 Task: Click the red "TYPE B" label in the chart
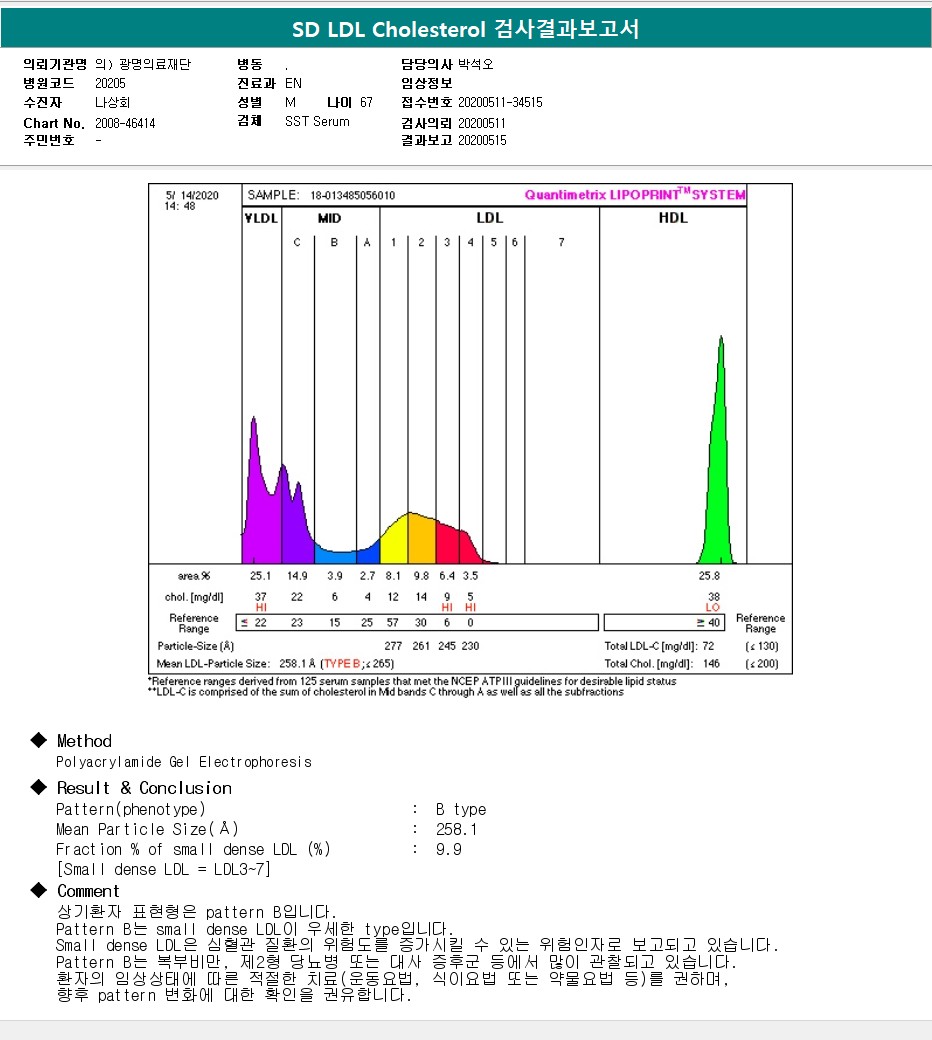[x=342, y=663]
